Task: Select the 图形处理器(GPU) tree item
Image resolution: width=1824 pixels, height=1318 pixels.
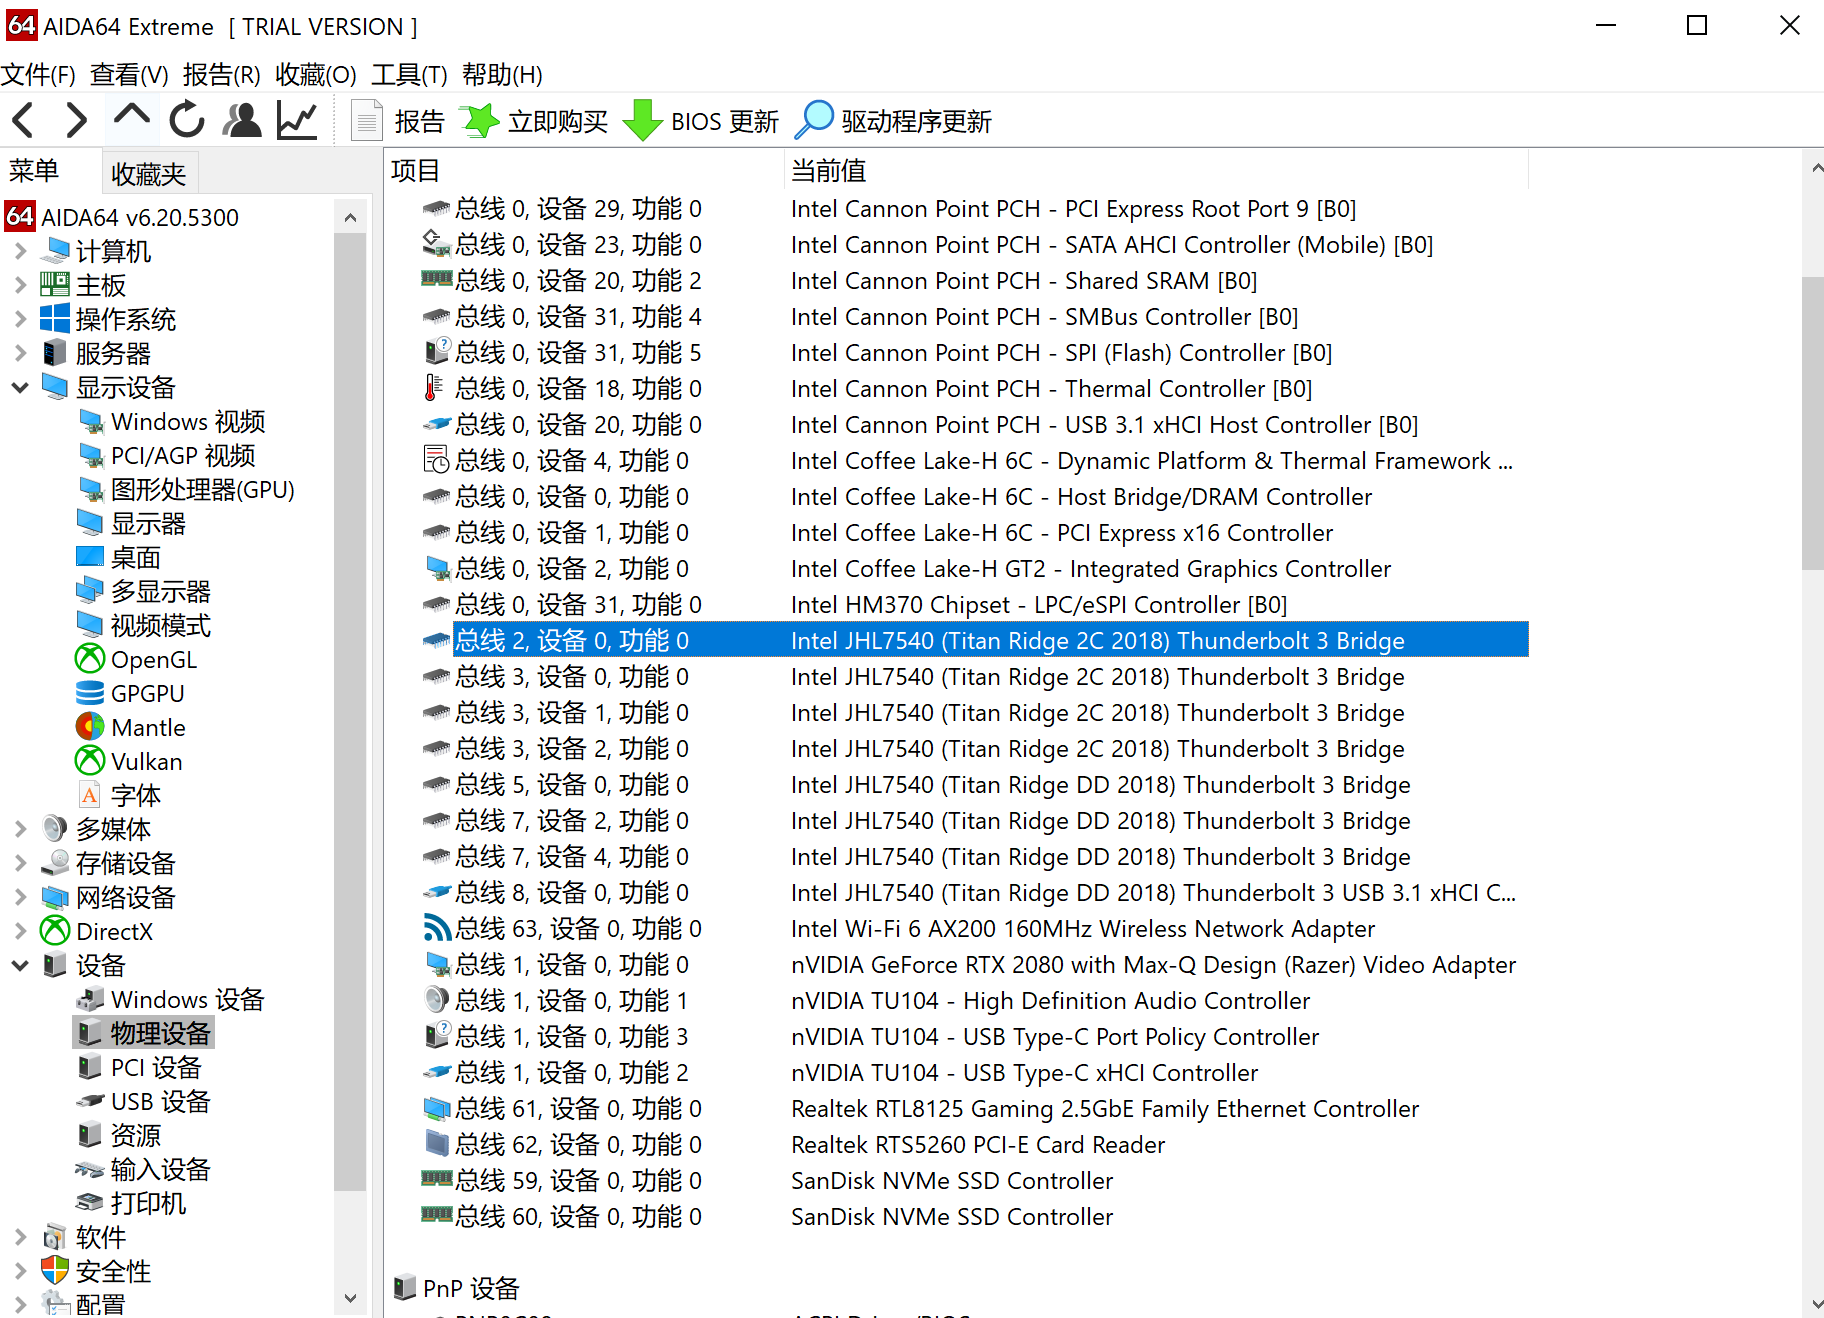Action: click(203, 489)
